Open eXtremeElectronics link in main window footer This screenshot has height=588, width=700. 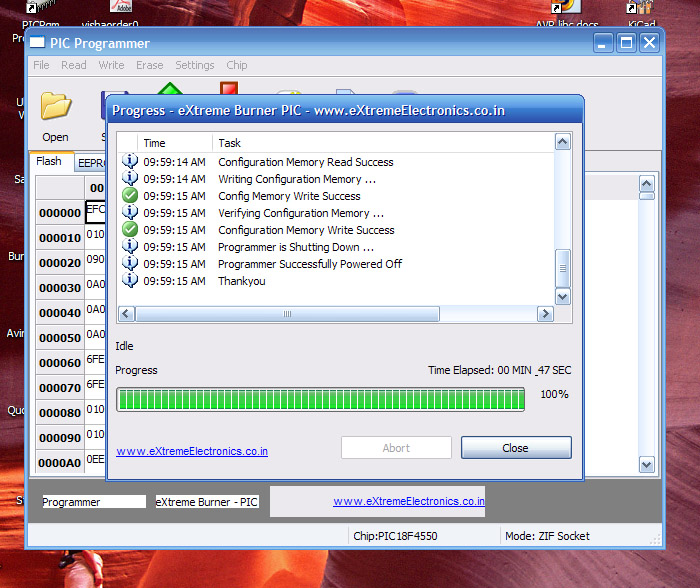(x=409, y=501)
